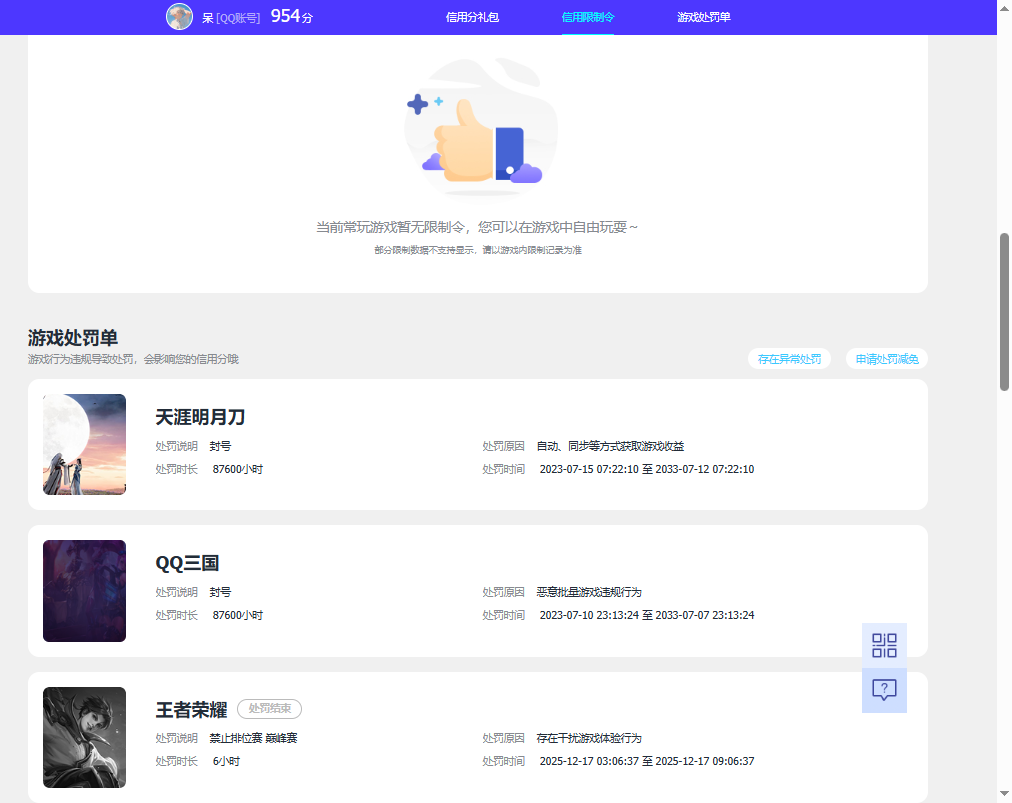Click the 天涯明月刀 game title
Image resolution: width=1012 pixels, height=803 pixels.
(x=200, y=417)
